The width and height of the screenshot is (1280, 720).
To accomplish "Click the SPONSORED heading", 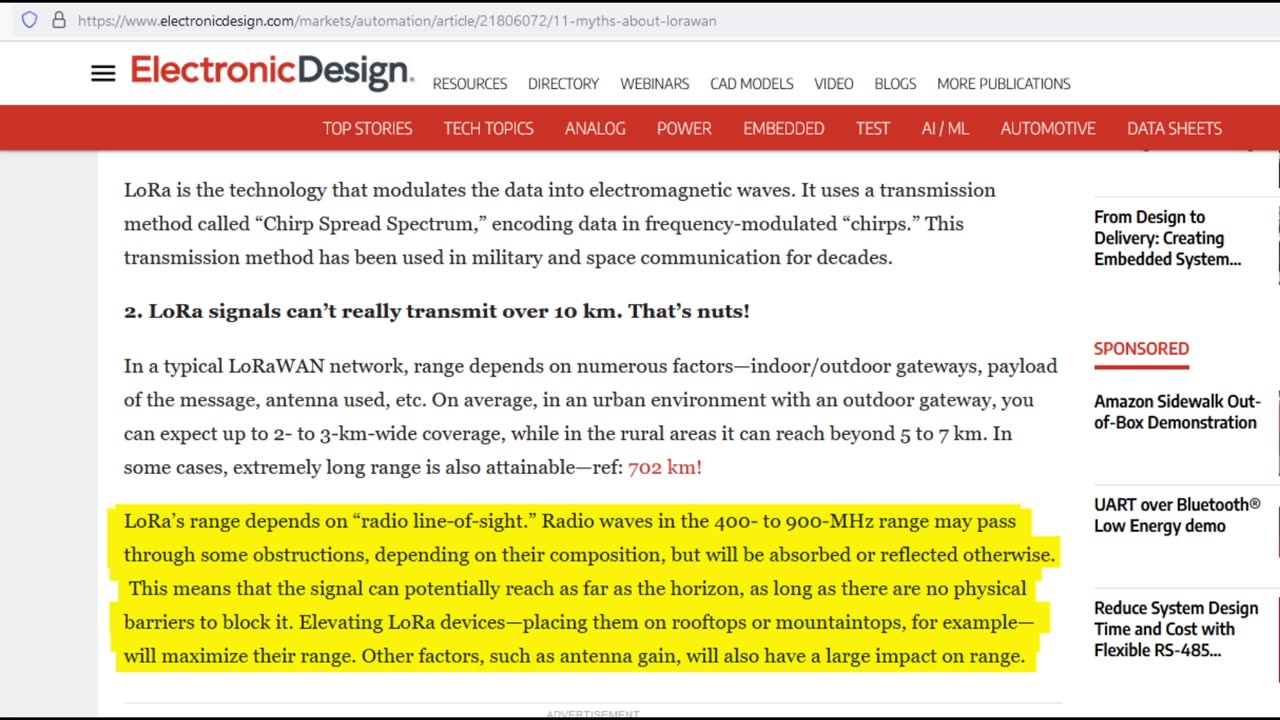I will [1141, 349].
